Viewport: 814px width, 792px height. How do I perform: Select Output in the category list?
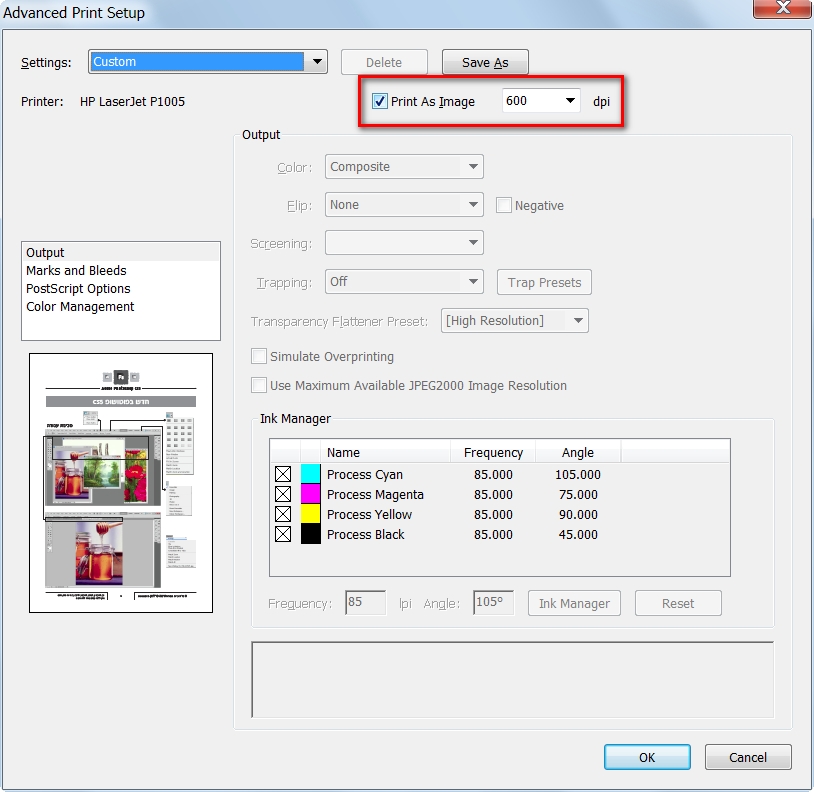pos(121,252)
